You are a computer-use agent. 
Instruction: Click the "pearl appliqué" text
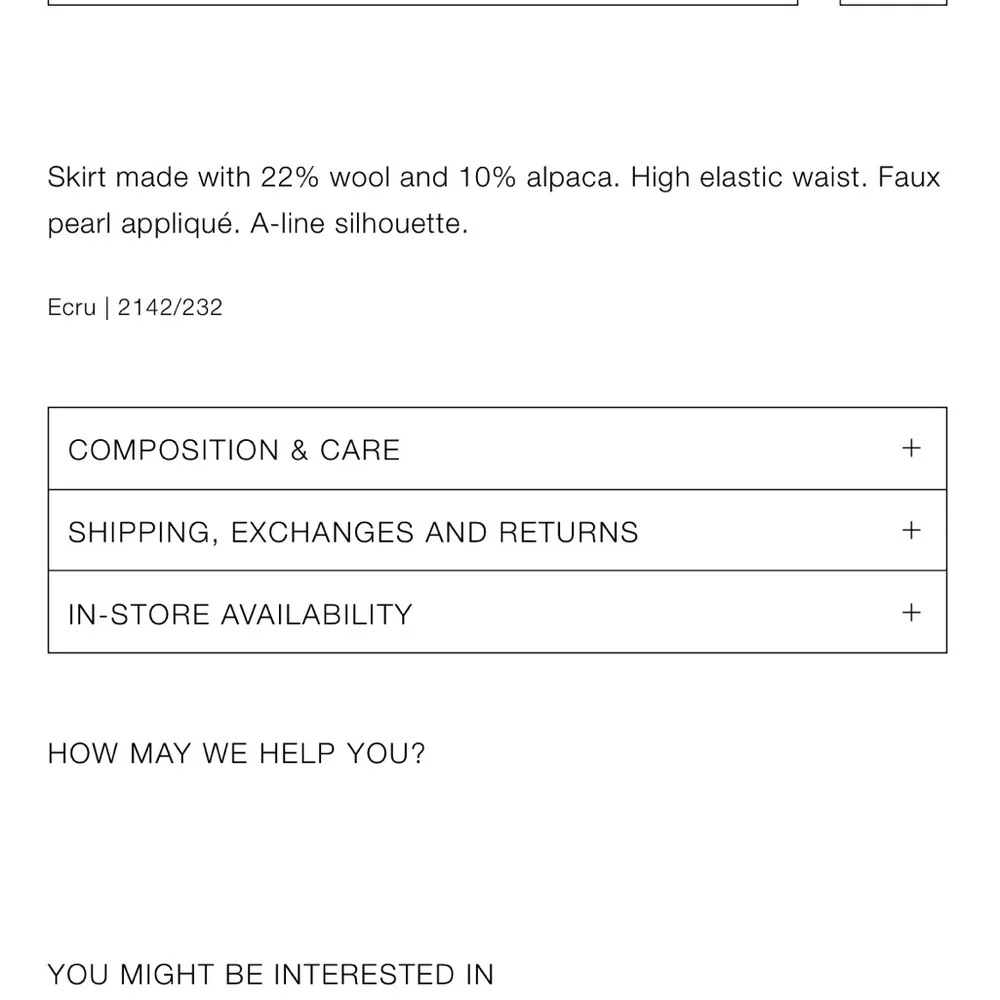pos(143,224)
